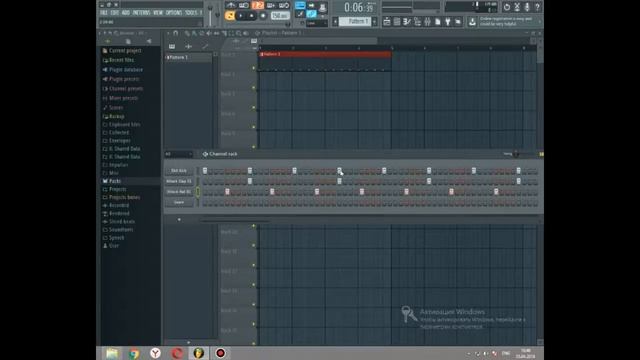The height and width of the screenshot is (360, 640).
Task: Toggle channel select LED for Hat channel
Action: coord(198,191)
